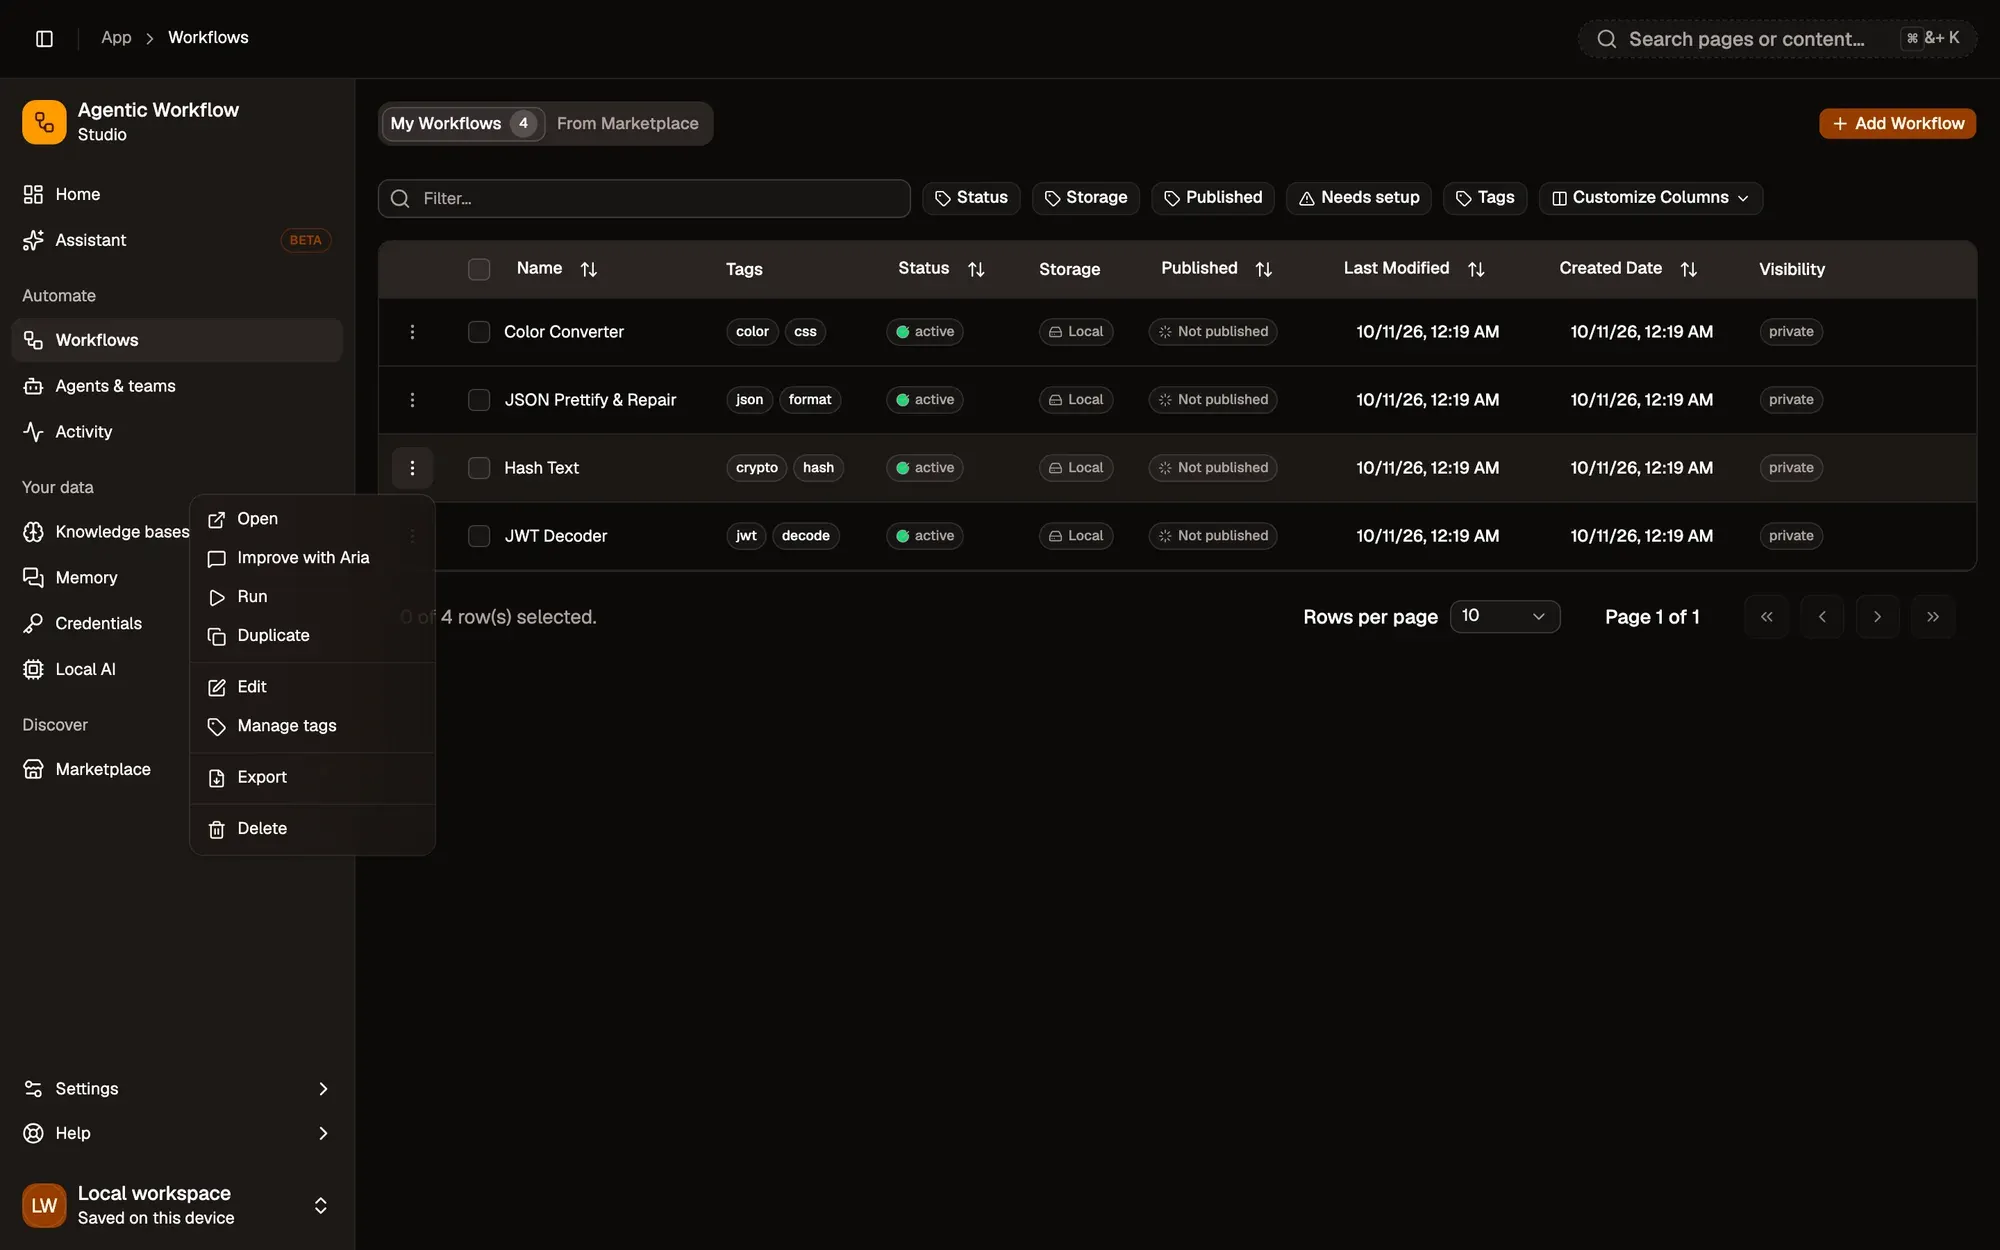Go to the first page
The width and height of the screenshot is (2000, 1250).
point(1767,617)
